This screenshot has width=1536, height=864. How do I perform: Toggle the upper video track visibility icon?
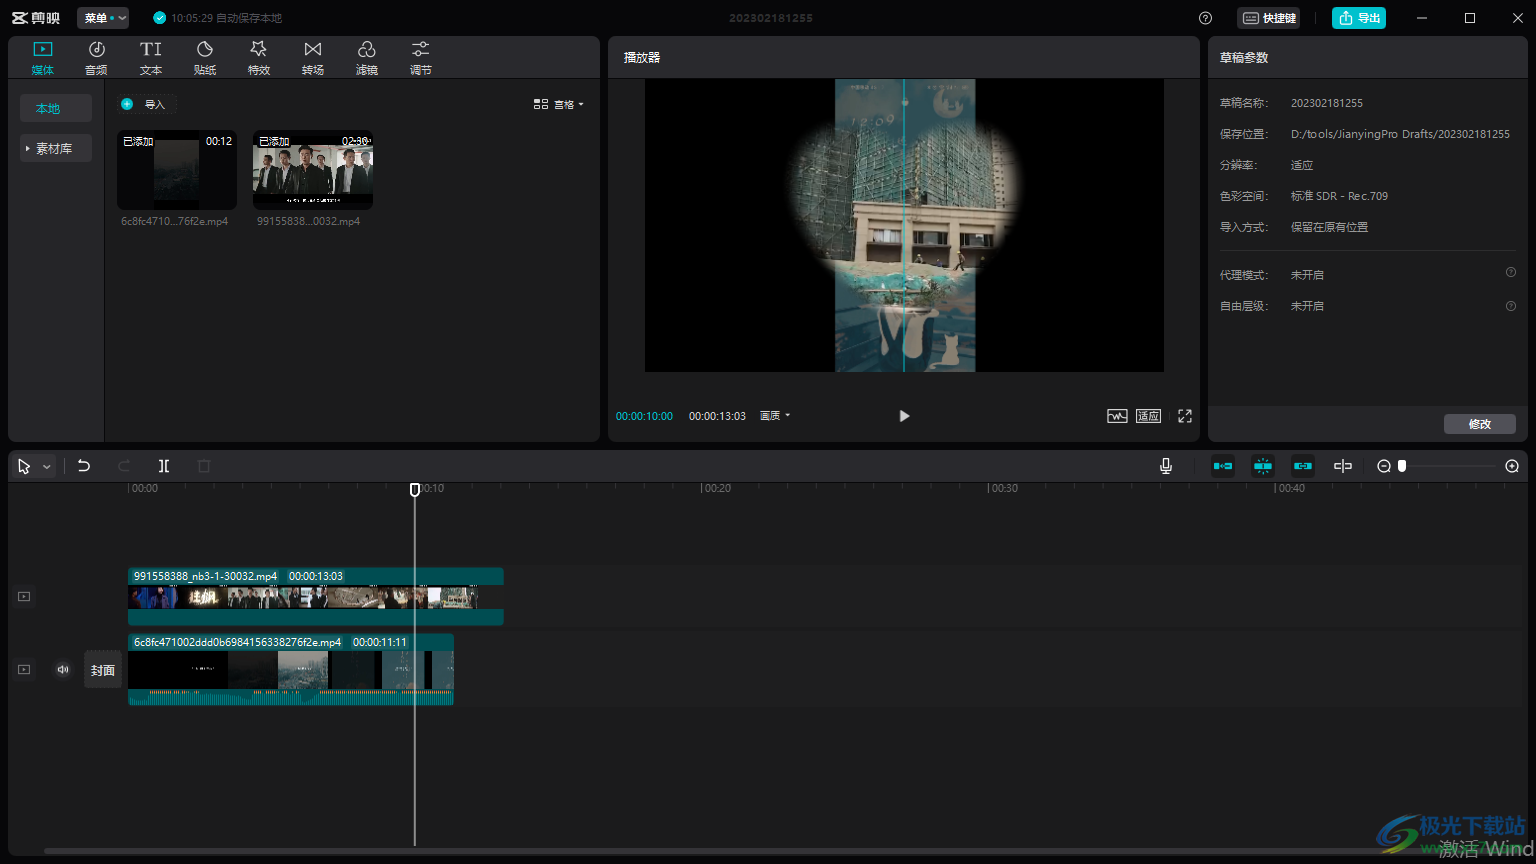coord(24,597)
